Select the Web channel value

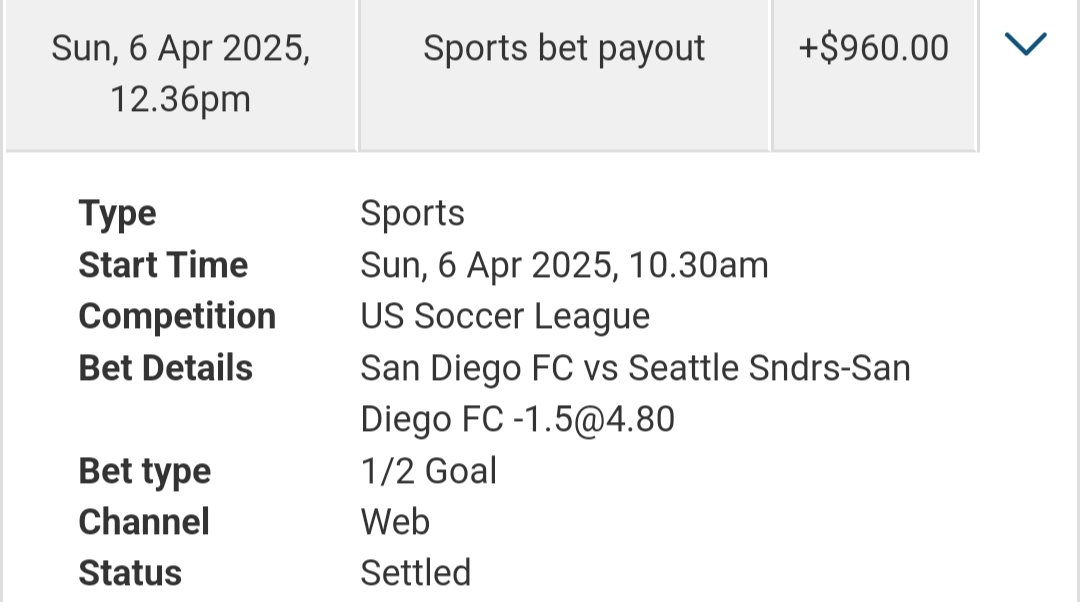(x=395, y=522)
